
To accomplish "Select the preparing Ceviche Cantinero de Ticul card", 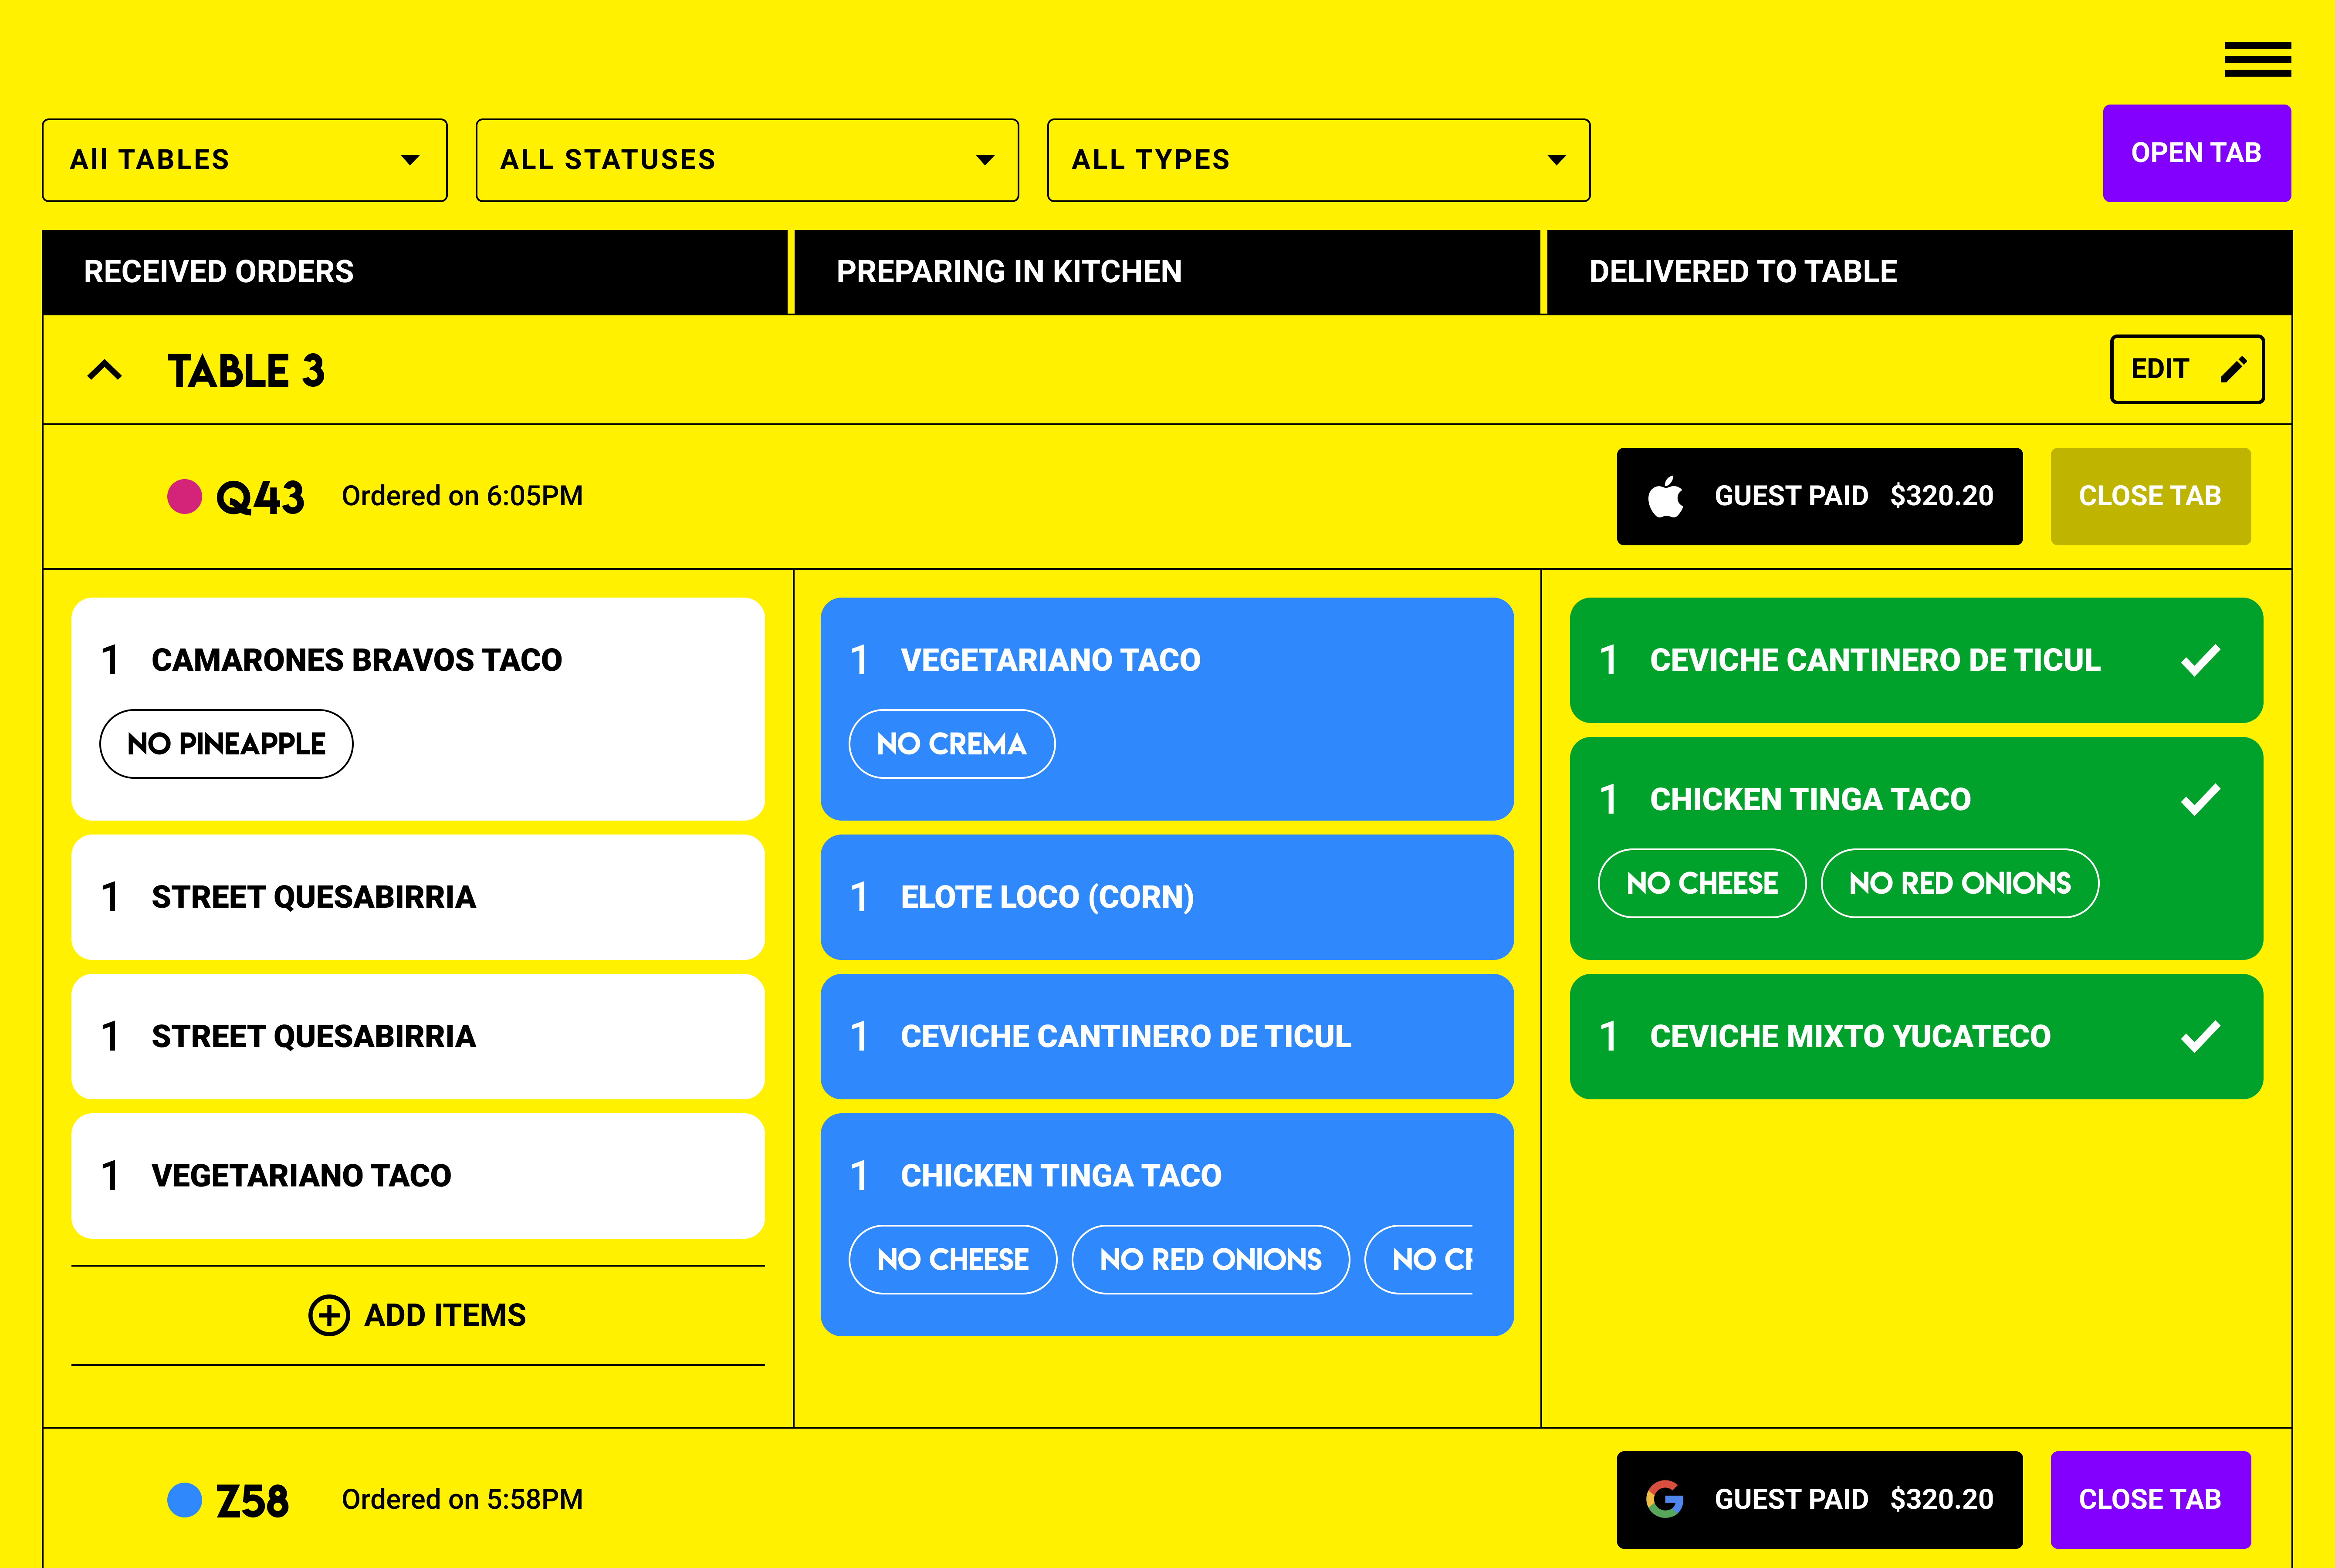I will [1167, 1036].
